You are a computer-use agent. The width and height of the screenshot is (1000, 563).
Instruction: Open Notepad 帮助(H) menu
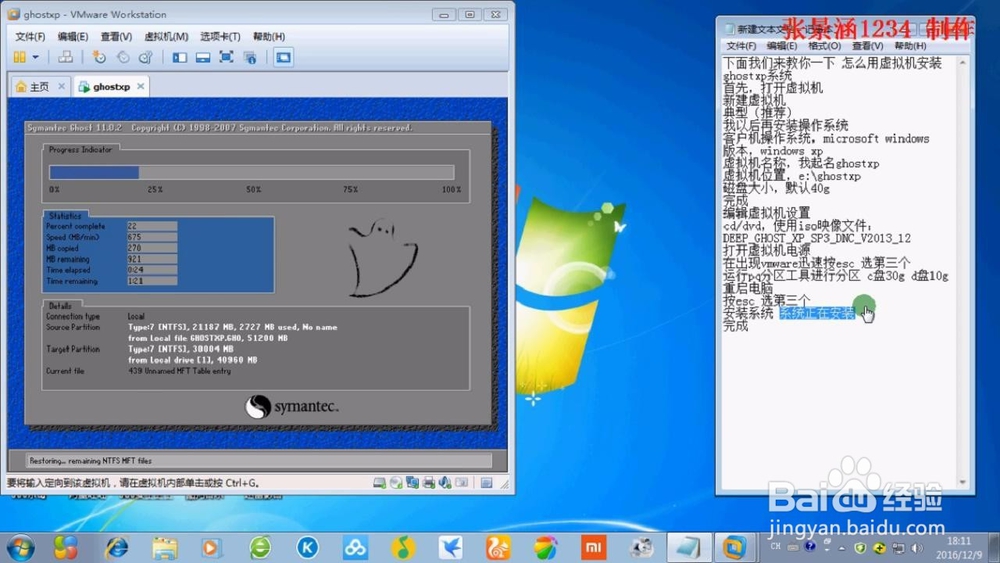[x=910, y=46]
